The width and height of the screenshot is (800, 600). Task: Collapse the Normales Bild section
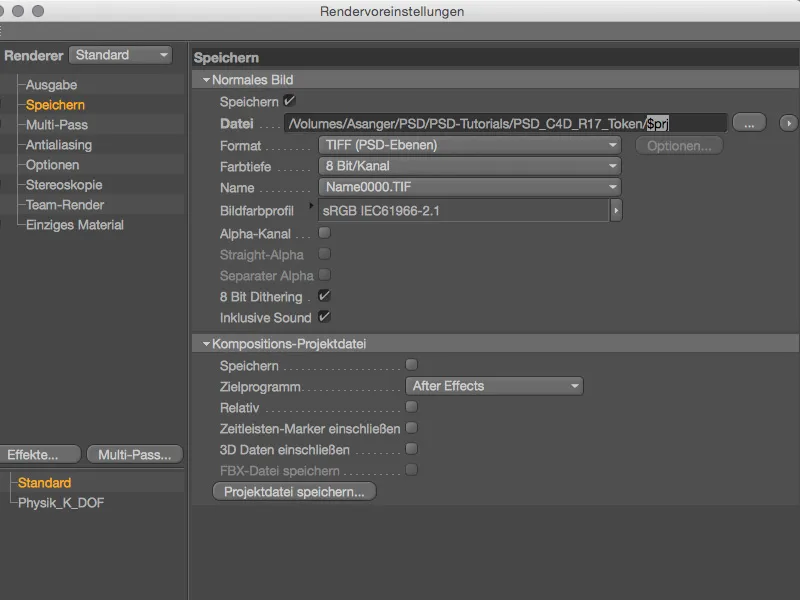click(x=206, y=80)
